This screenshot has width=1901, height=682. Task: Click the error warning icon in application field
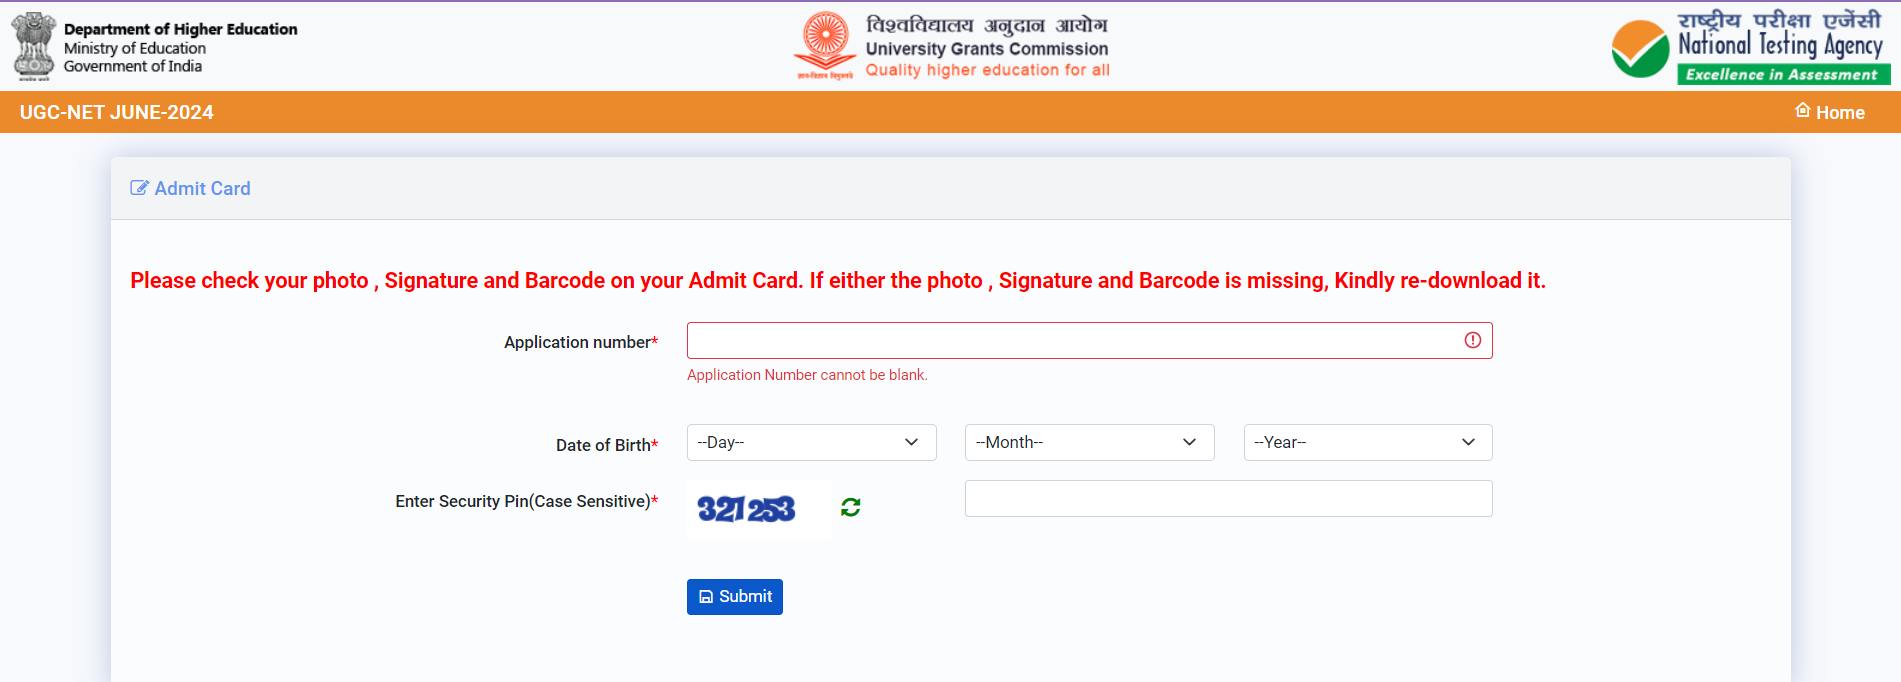pos(1472,340)
